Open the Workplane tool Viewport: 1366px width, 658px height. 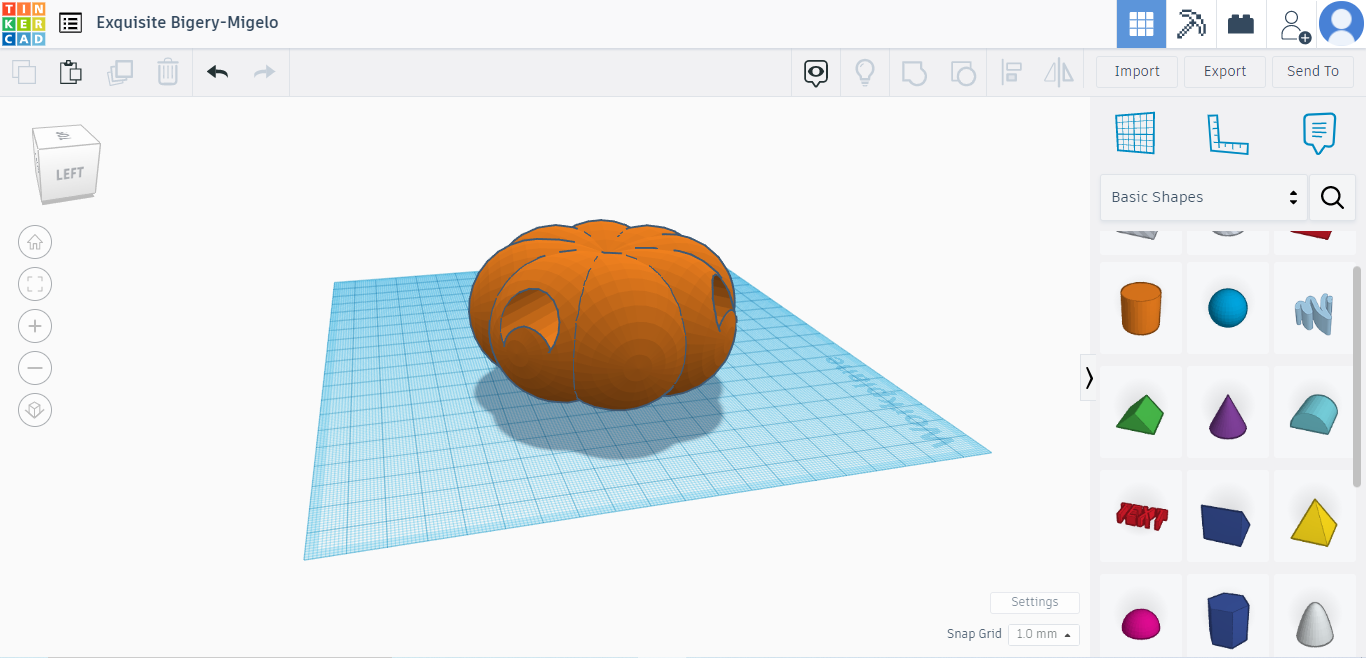[x=1135, y=133]
